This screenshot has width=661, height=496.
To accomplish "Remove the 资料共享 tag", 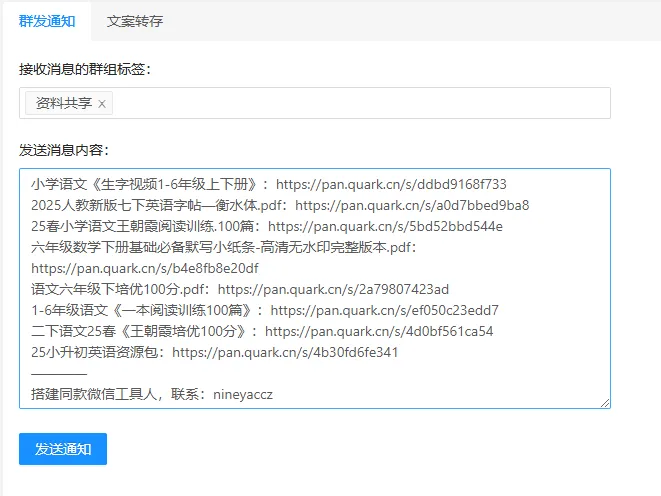I will tap(102, 104).
